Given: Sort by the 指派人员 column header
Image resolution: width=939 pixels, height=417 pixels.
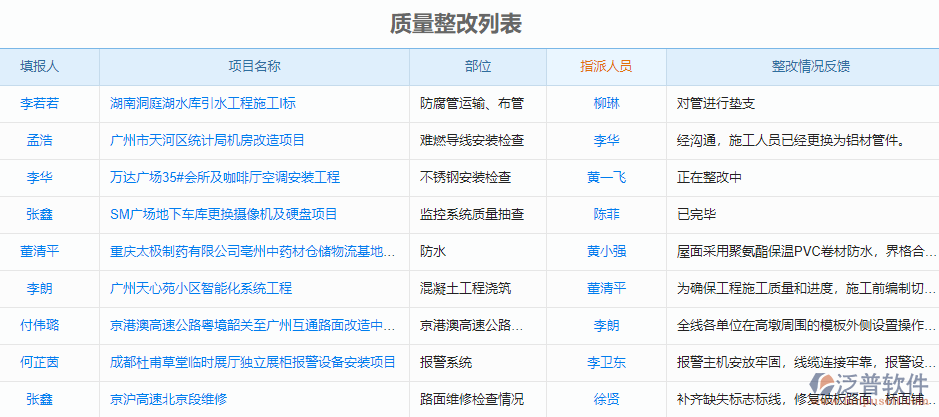Looking at the screenshot, I should point(606,66).
